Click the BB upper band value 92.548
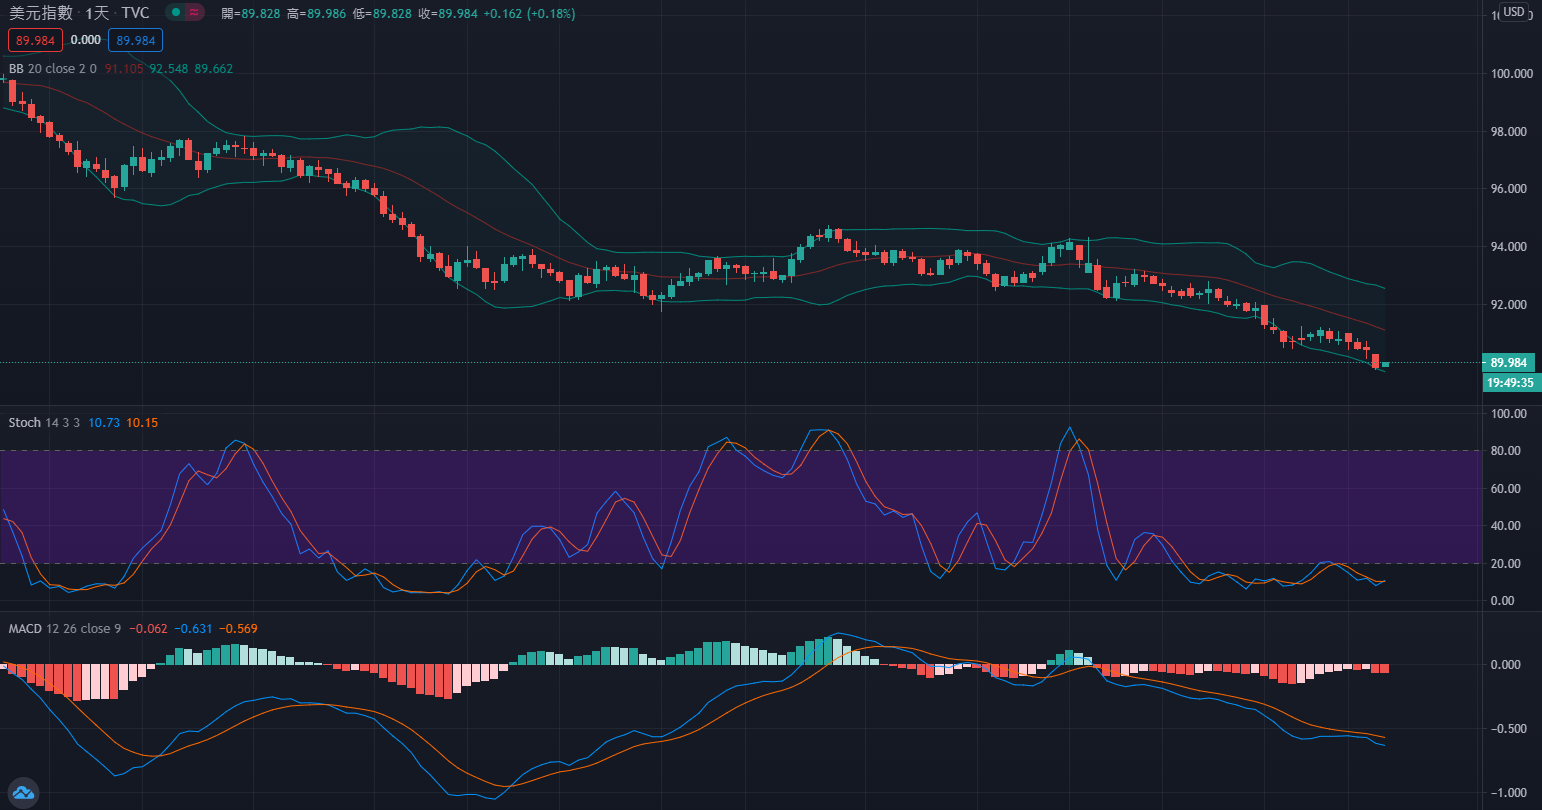 coord(168,69)
